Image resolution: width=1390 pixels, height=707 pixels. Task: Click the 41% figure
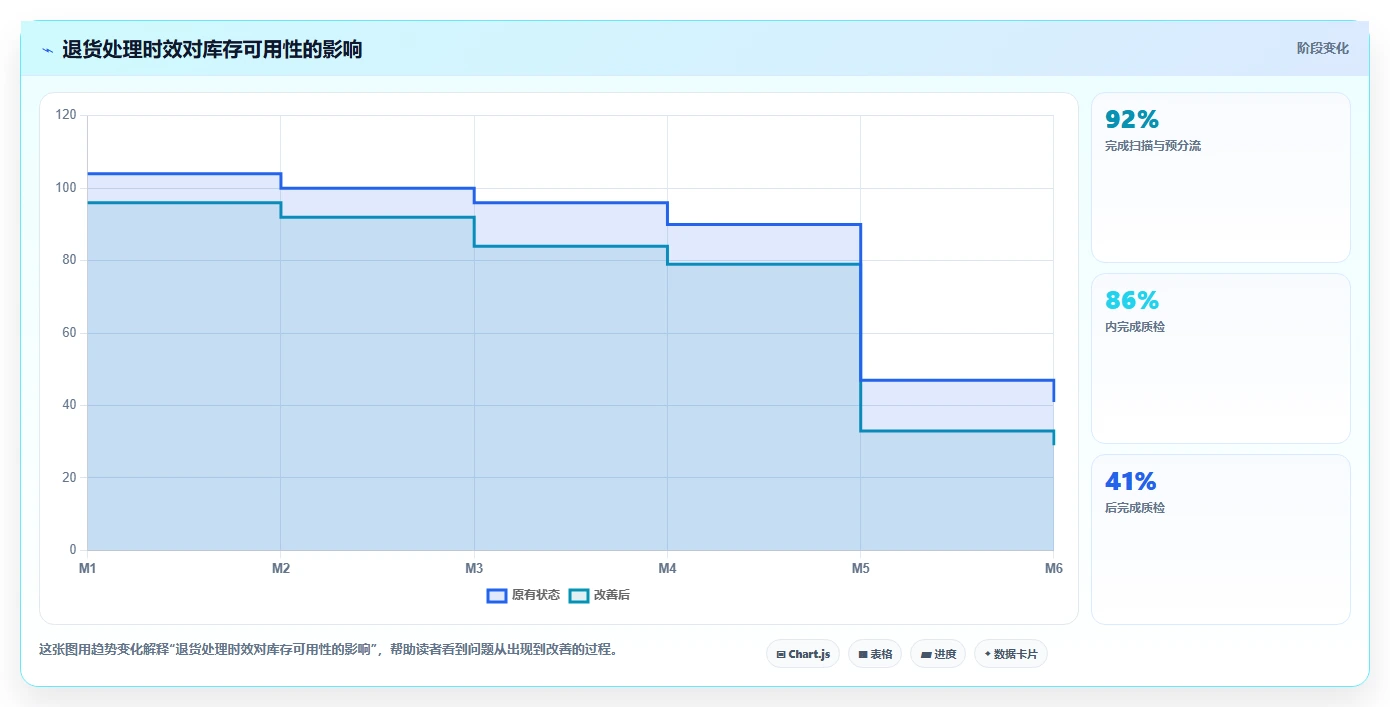point(1131,481)
